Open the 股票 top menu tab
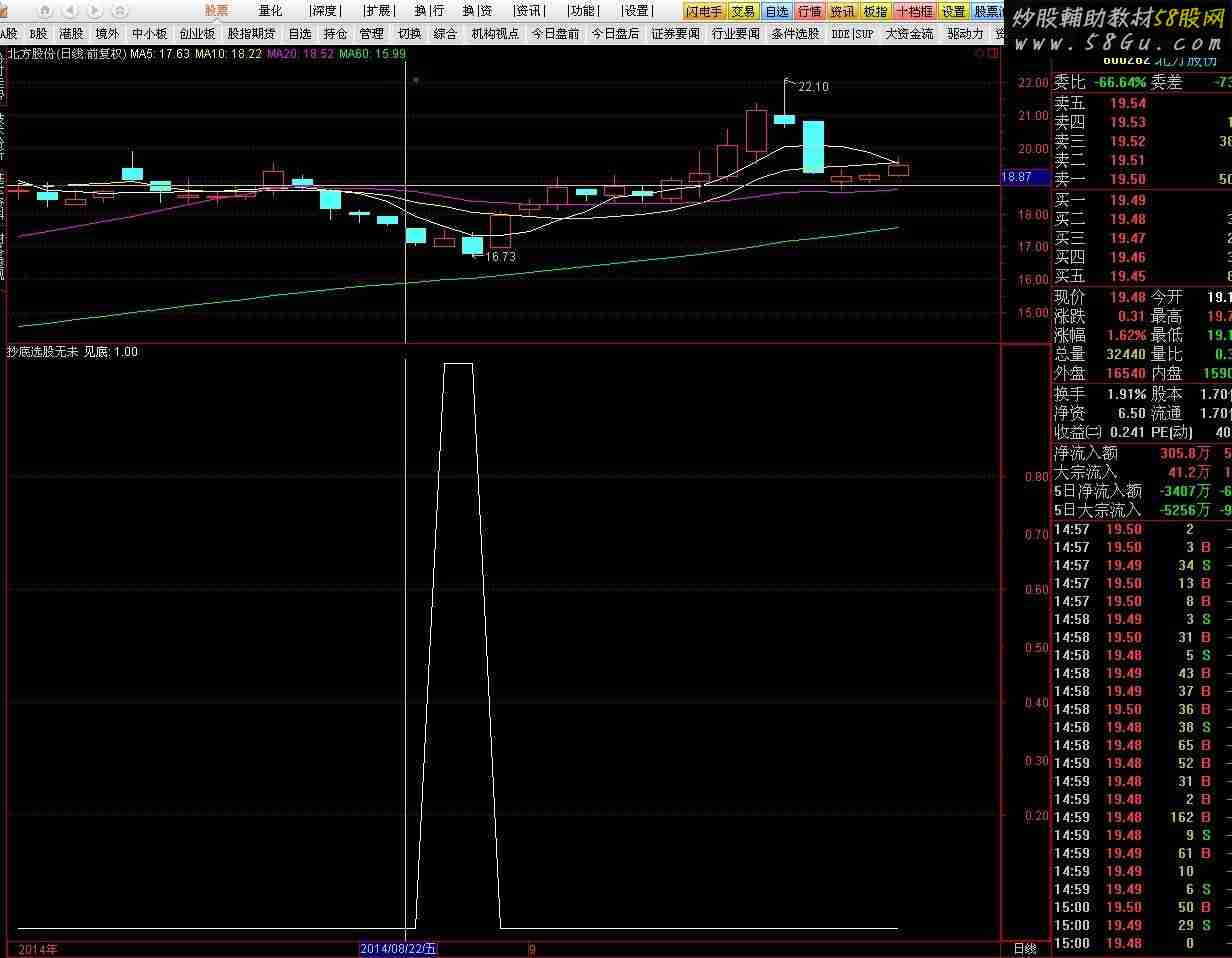 [216, 11]
